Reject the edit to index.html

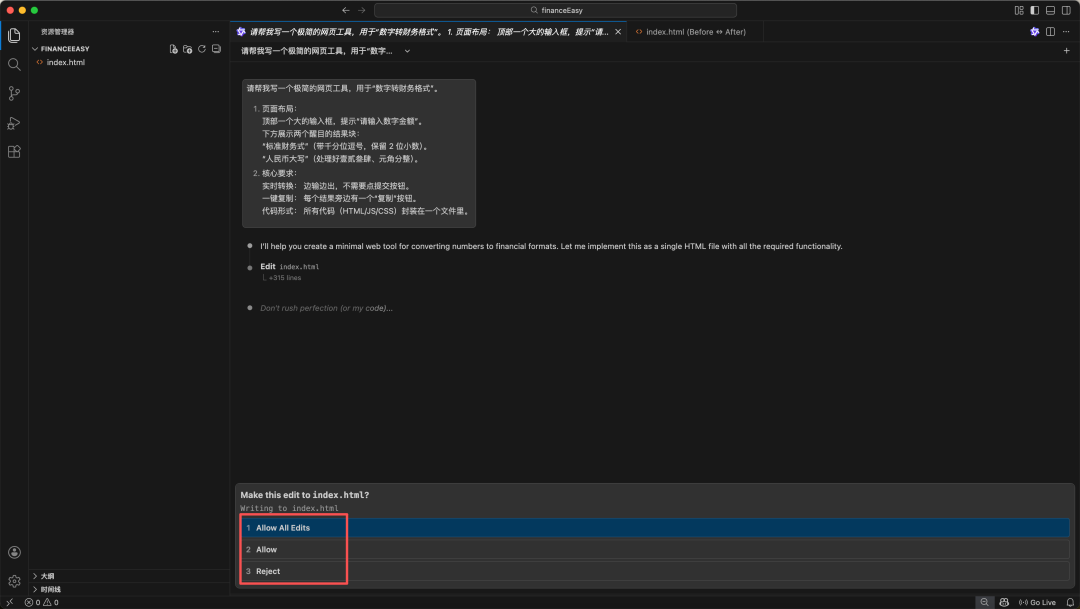267,571
